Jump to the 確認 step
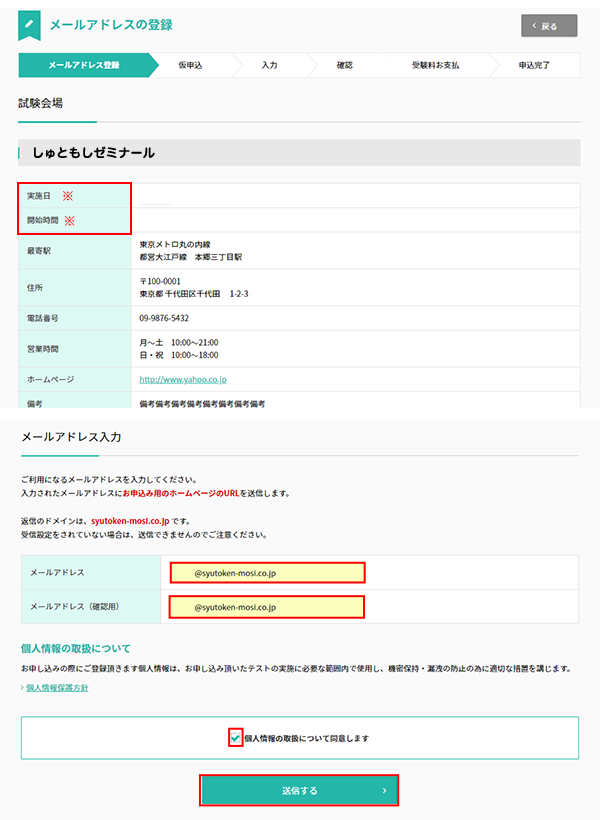 pos(345,65)
